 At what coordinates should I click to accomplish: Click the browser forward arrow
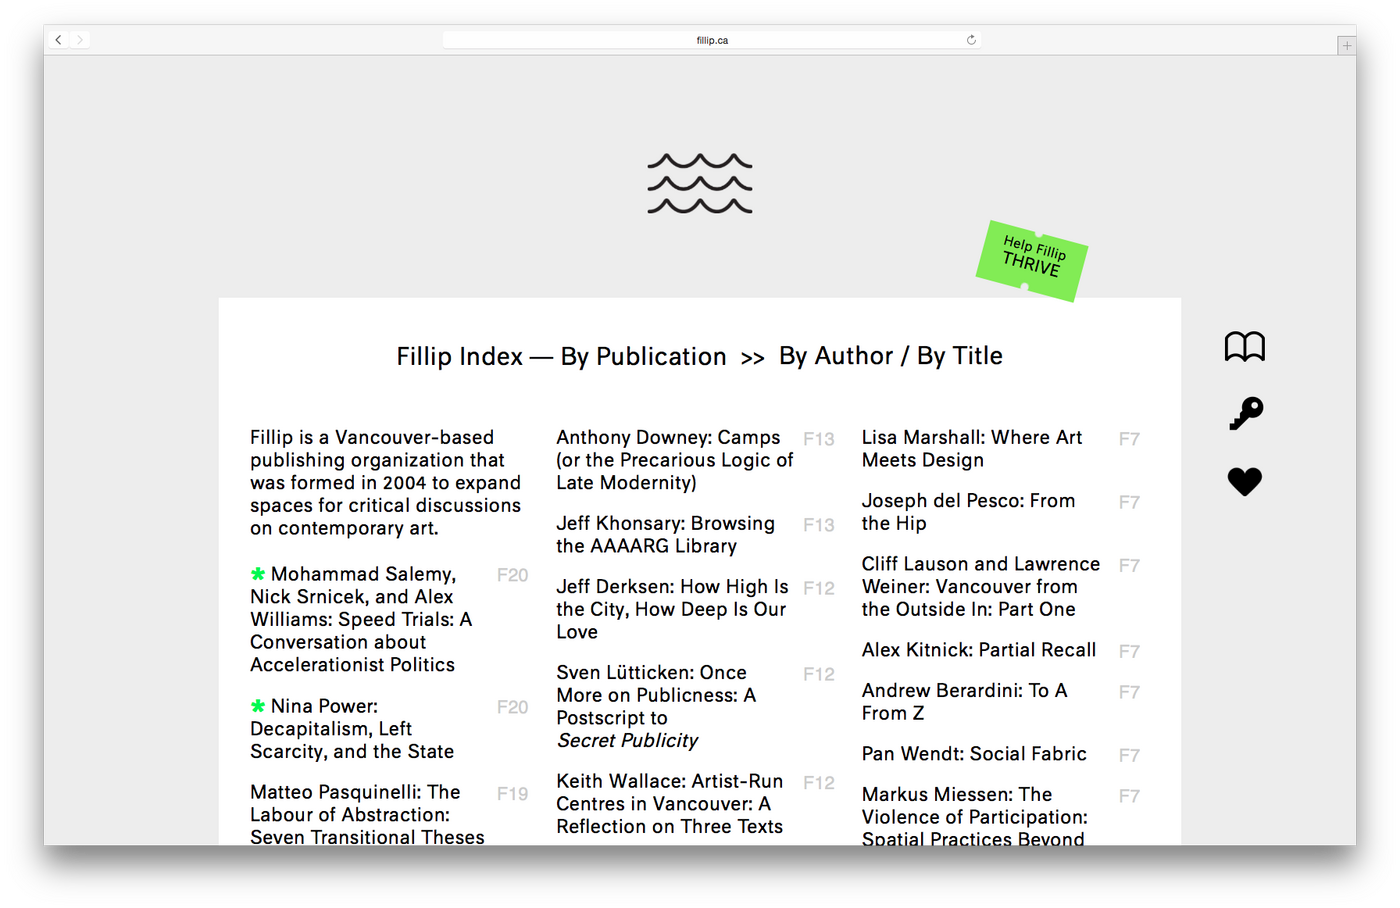[80, 40]
